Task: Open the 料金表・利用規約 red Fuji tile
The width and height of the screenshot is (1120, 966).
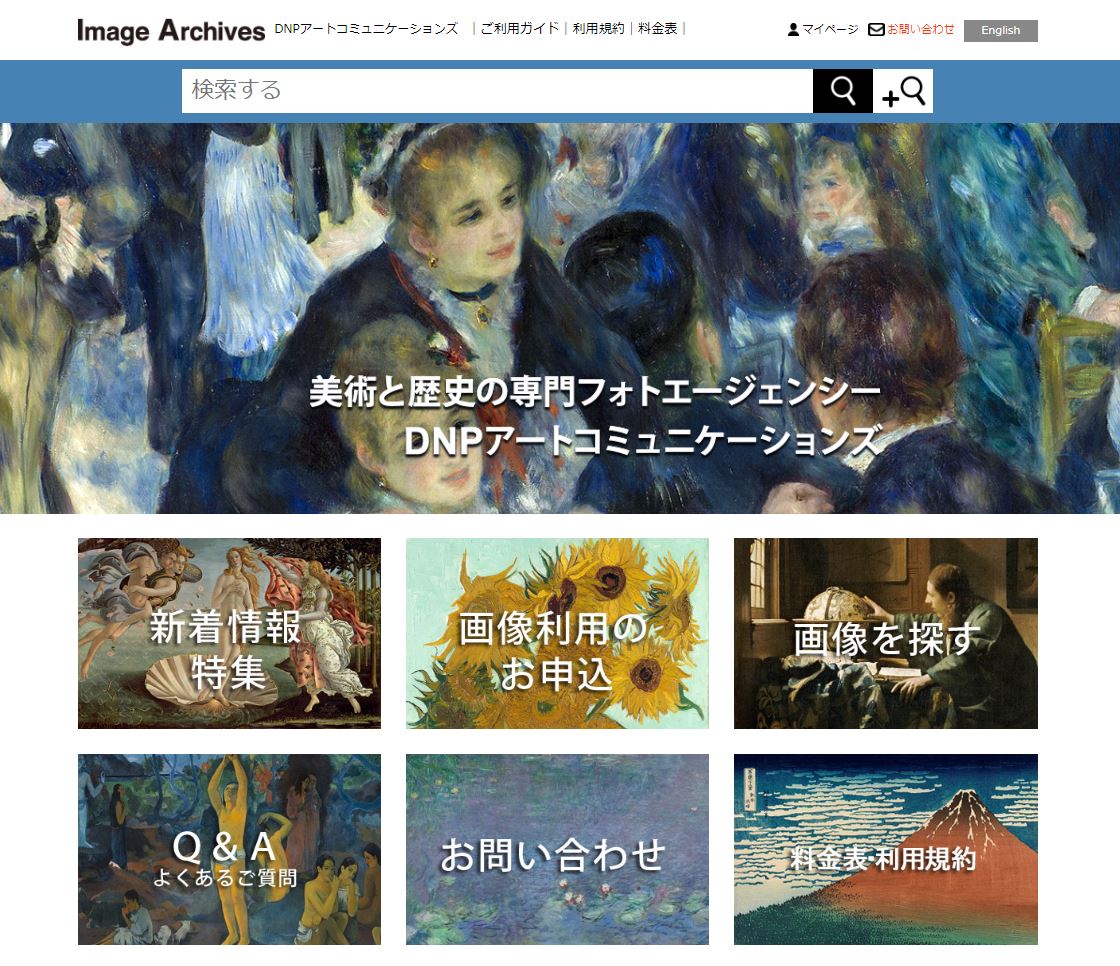Action: point(886,849)
